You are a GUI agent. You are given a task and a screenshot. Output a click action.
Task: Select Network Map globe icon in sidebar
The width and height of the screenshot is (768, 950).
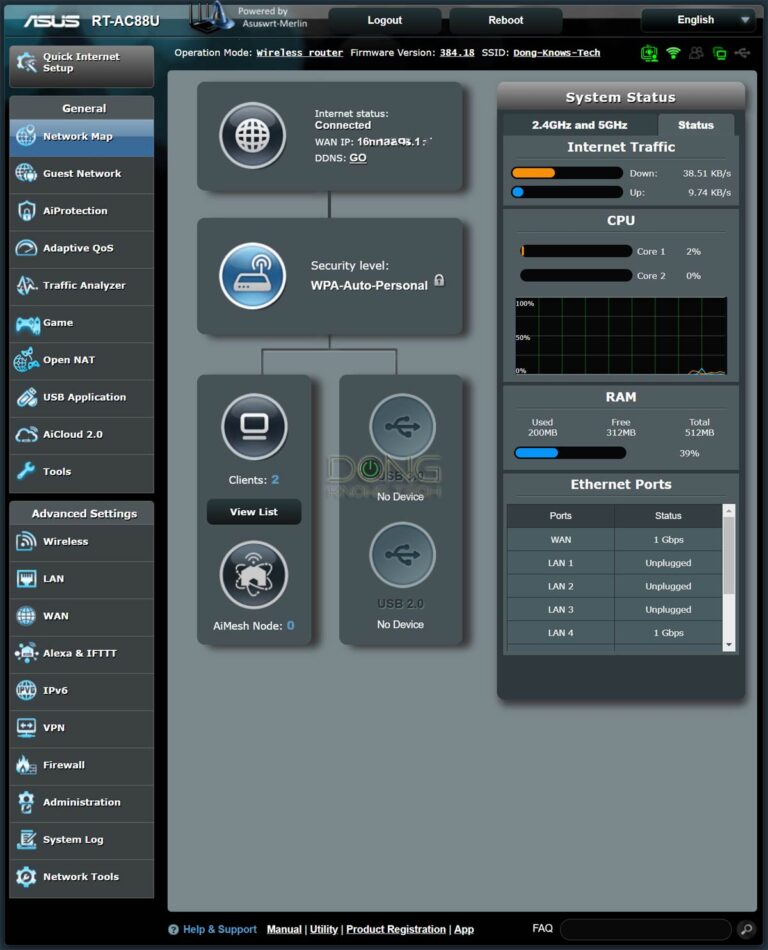tap(26, 136)
